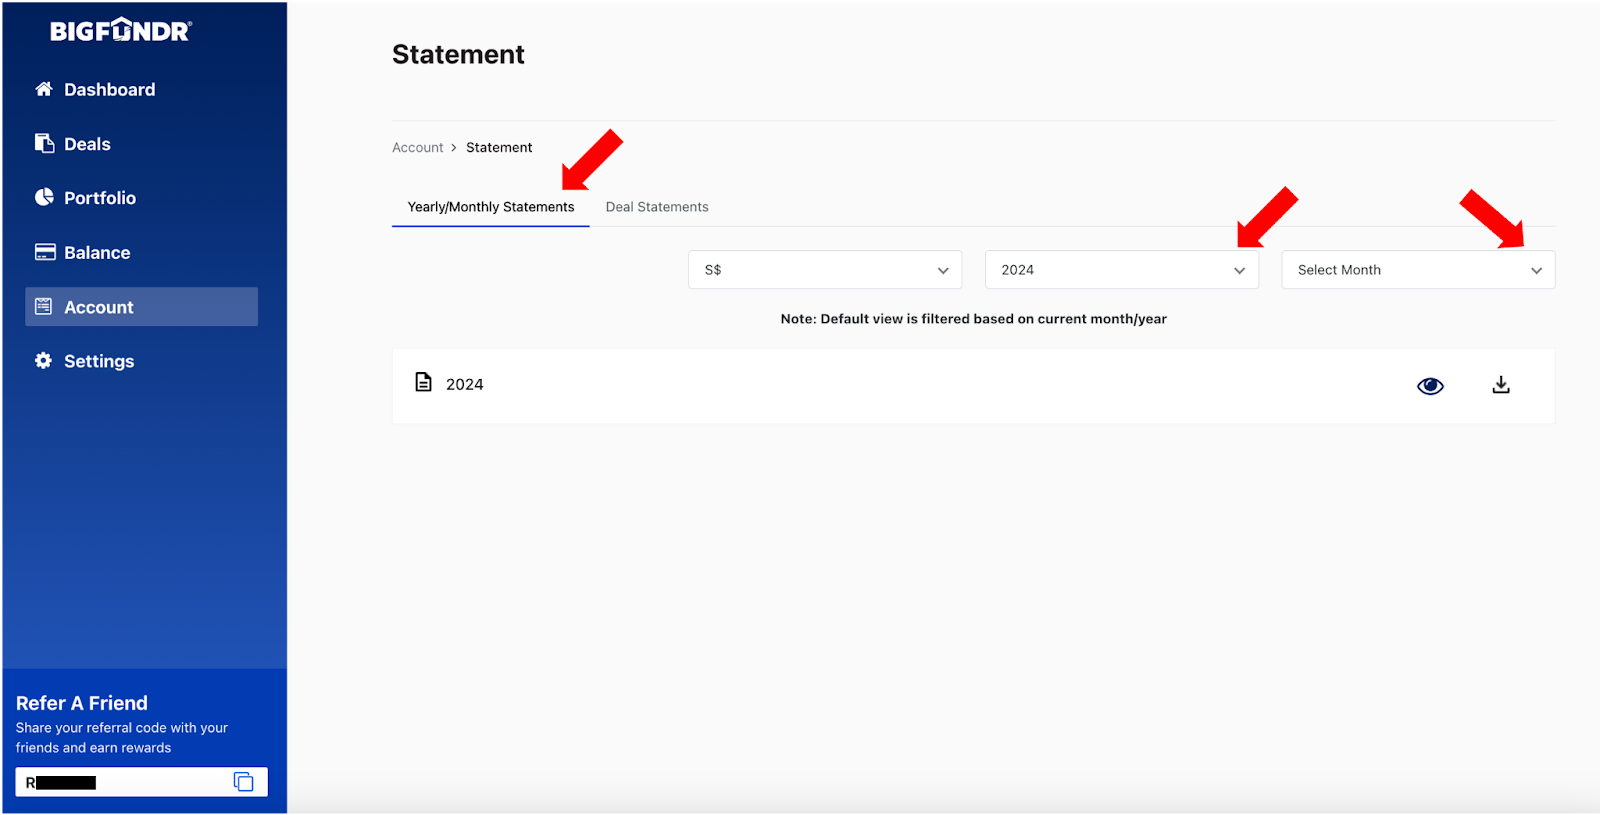This screenshot has width=1600, height=815.
Task: Click the default view filter note
Action: (974, 319)
